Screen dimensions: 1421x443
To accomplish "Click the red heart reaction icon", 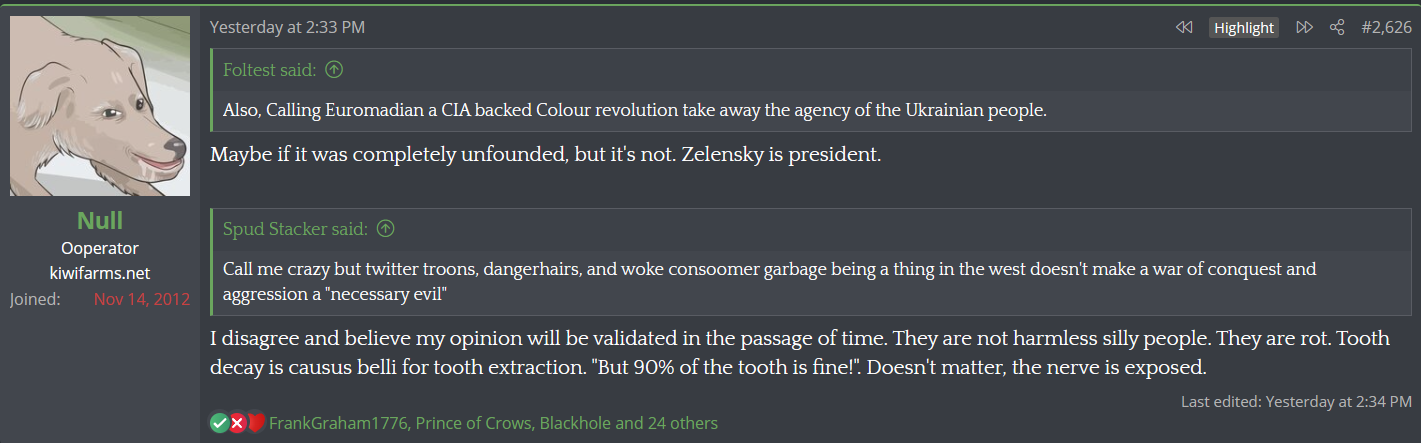I will [x=255, y=423].
